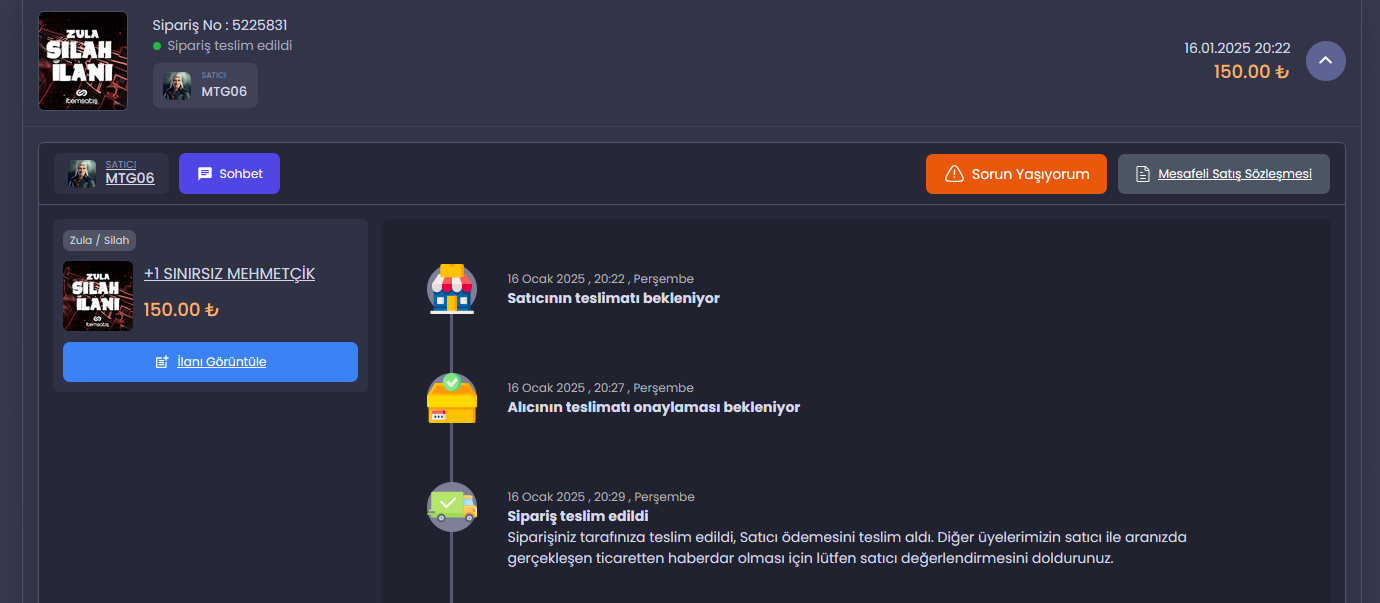Select the Sipariş No : 5225831 text
Viewport: 1380px width, 603px height.
[x=220, y=25]
